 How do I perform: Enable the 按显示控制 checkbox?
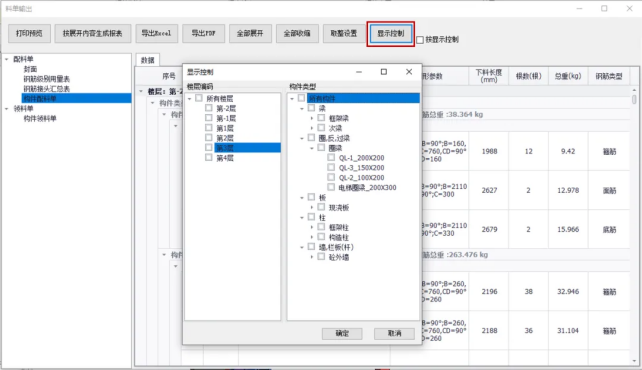click(420, 40)
